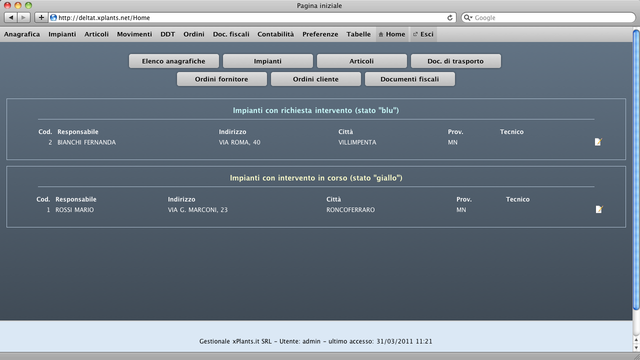This screenshot has height=360, width=640.
Task: Select the VIA ROMA, 40 address
Action: pos(239,142)
